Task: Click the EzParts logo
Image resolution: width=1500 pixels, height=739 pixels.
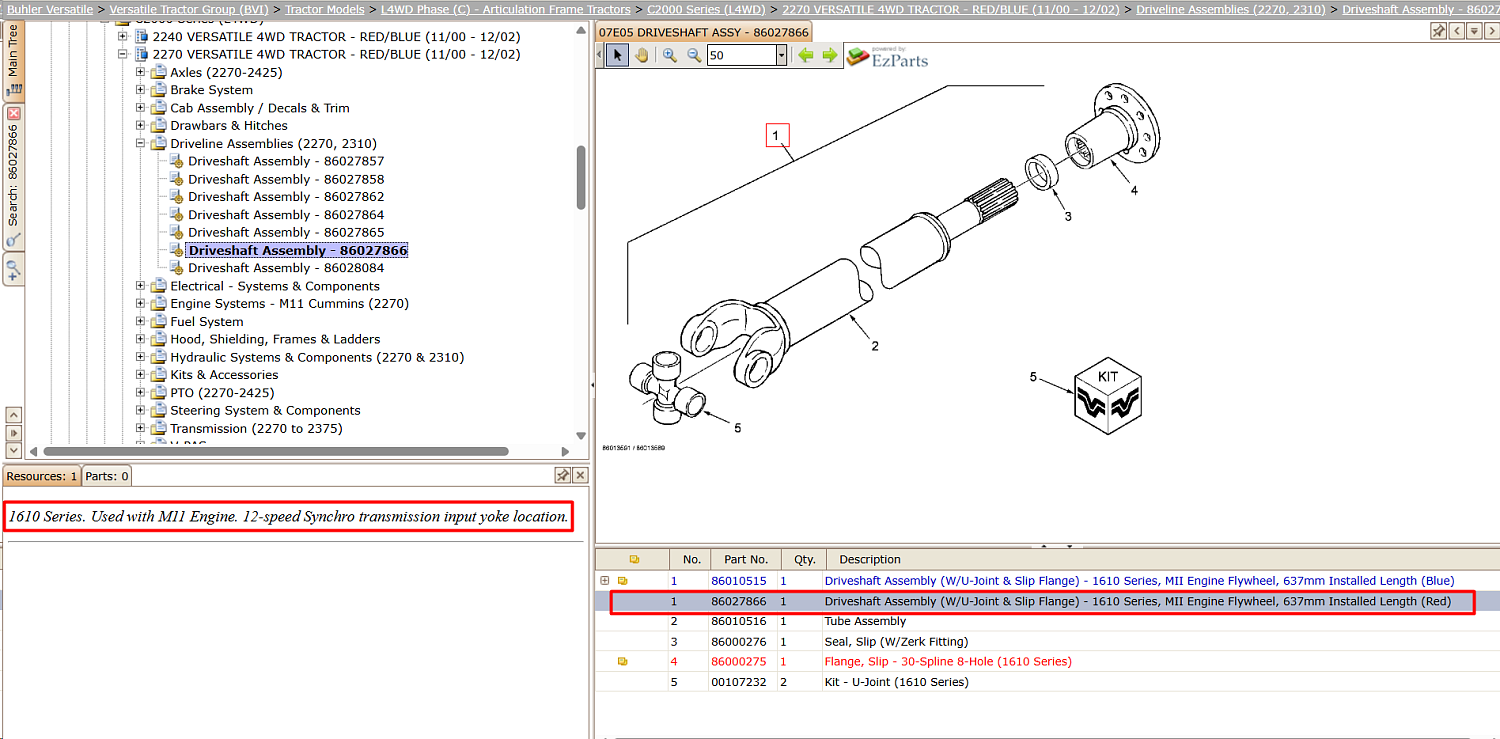Action: coord(887,56)
